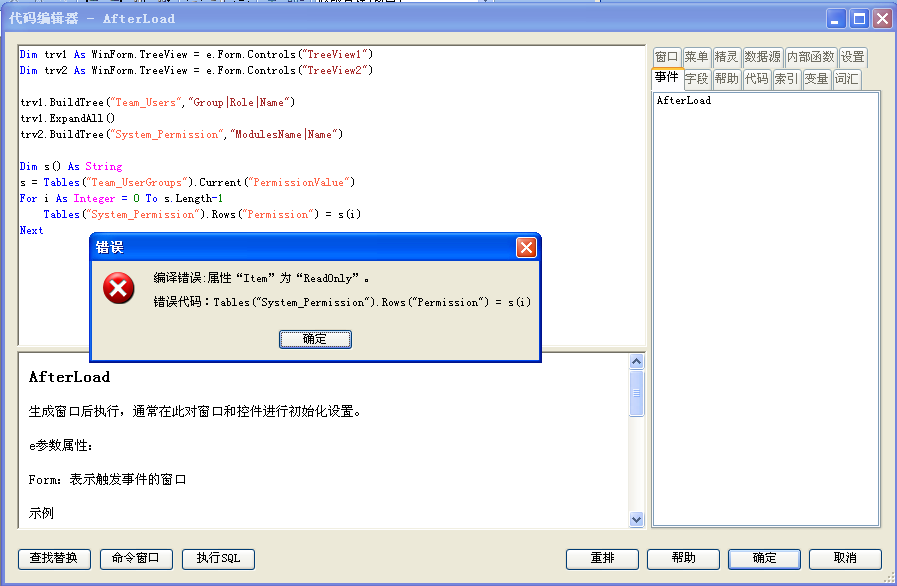This screenshot has width=897, height=586.
Task: Select the 精灵 tab
Action: (726, 57)
